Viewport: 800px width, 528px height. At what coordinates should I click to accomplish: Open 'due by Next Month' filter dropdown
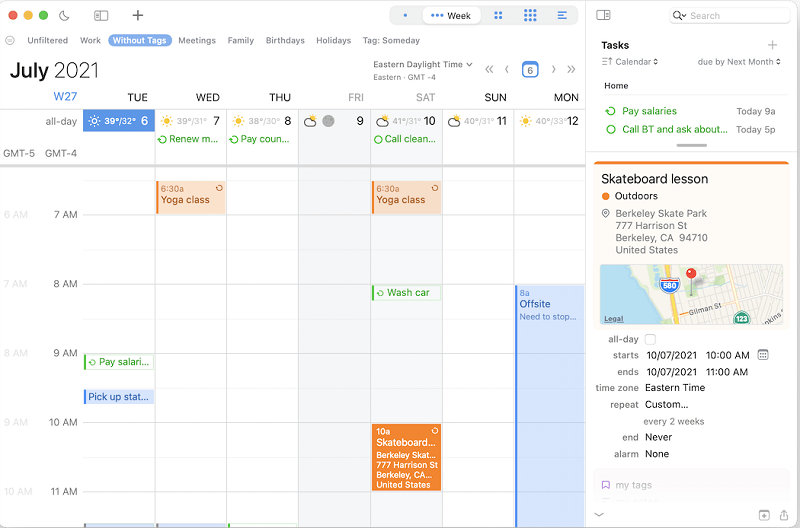[x=740, y=62]
